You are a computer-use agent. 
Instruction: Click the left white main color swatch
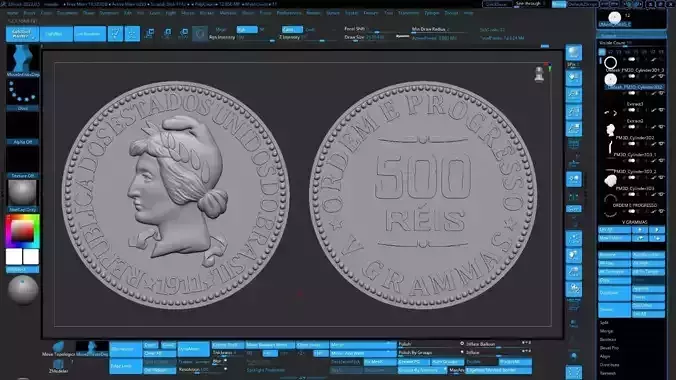[14, 257]
